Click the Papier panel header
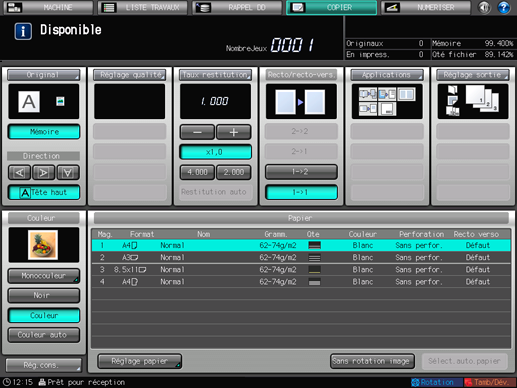This screenshot has height=388, width=517. pyautogui.click(x=301, y=218)
